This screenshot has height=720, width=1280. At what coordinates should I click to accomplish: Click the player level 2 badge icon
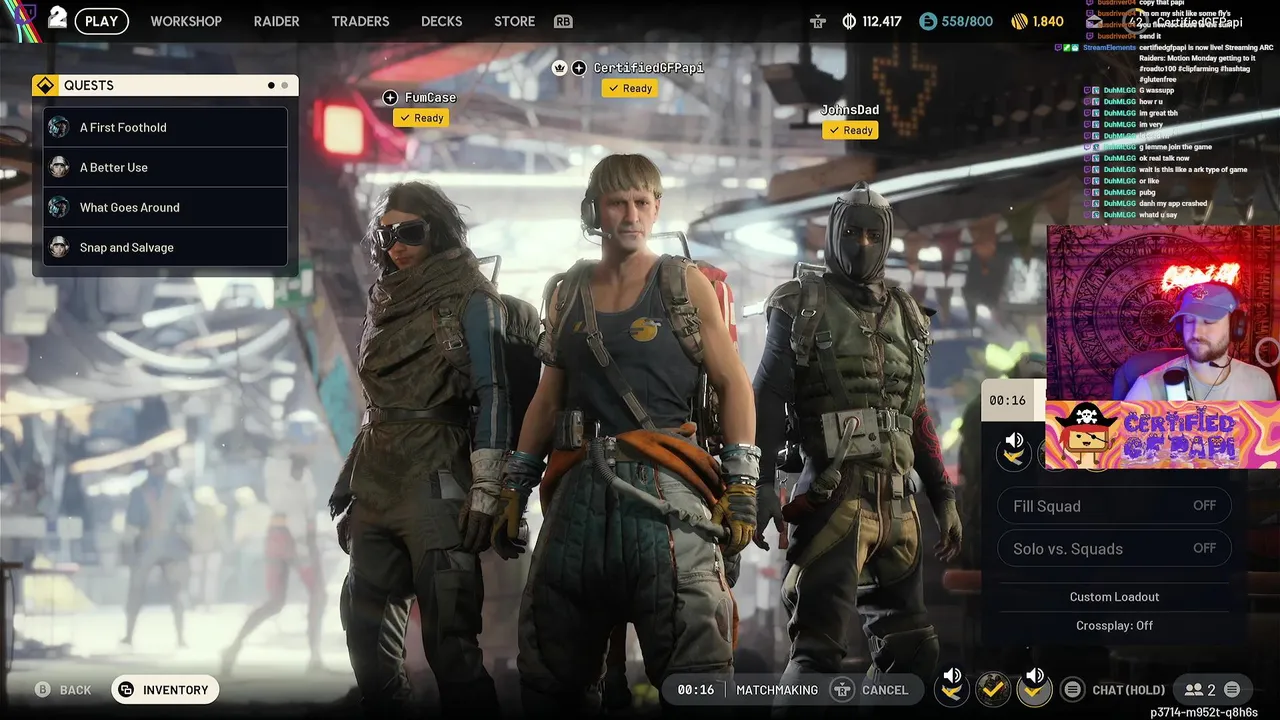(x=57, y=18)
